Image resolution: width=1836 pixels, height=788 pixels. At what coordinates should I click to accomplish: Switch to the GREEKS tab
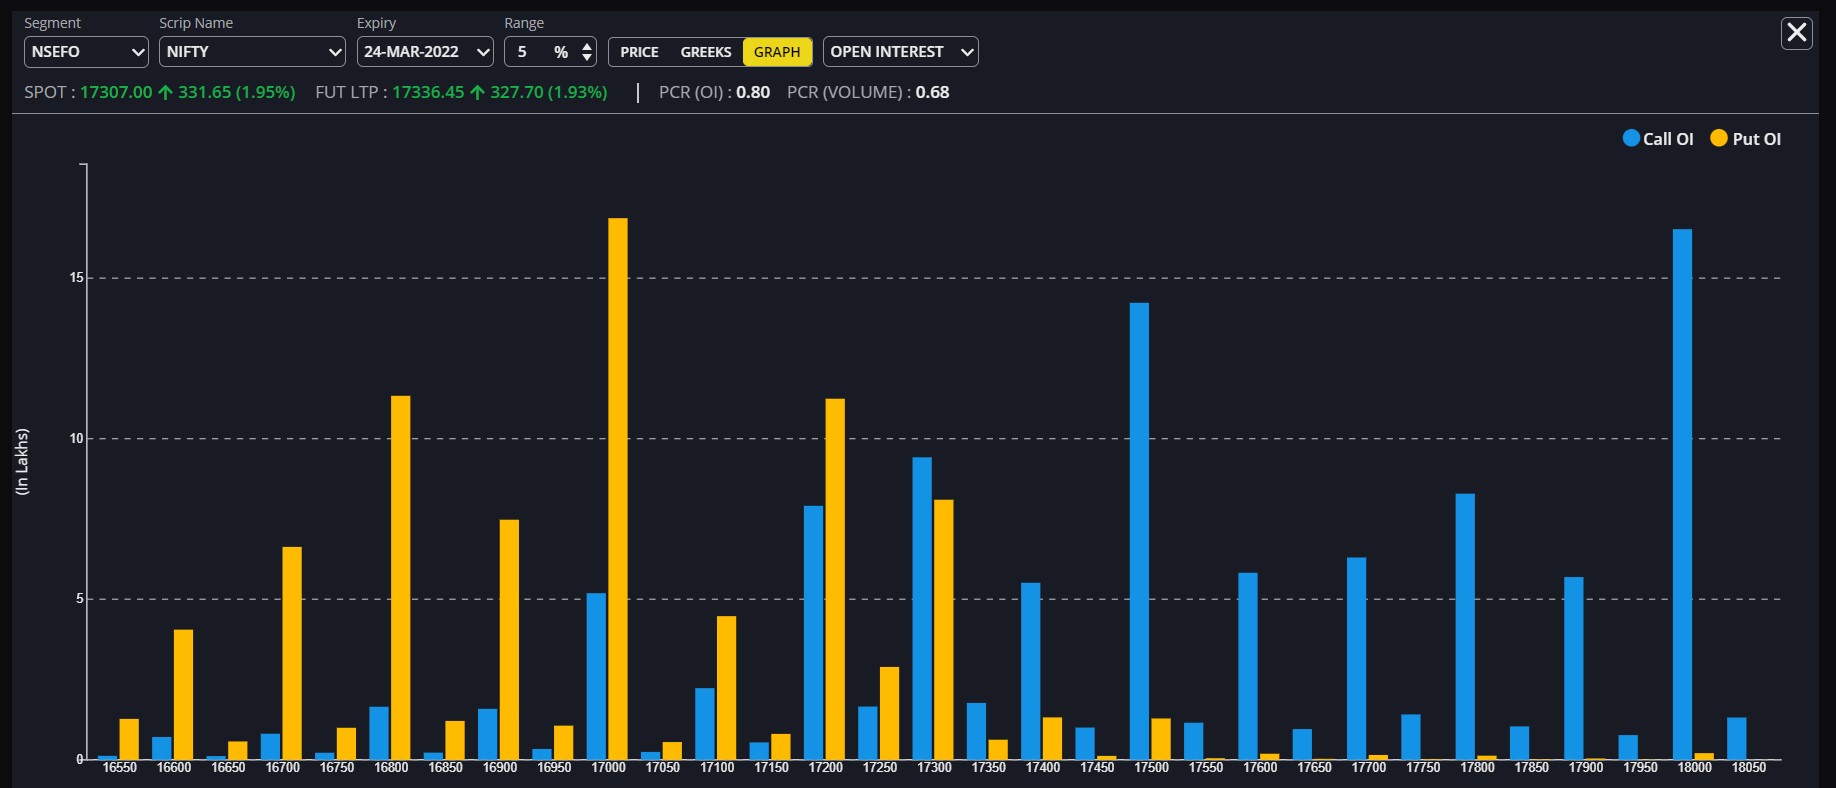706,52
